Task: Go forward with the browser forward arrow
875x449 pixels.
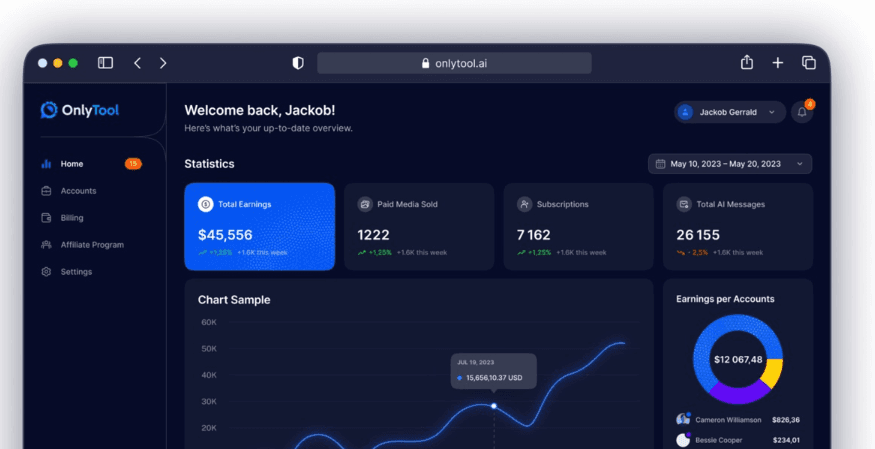Action: 163,63
